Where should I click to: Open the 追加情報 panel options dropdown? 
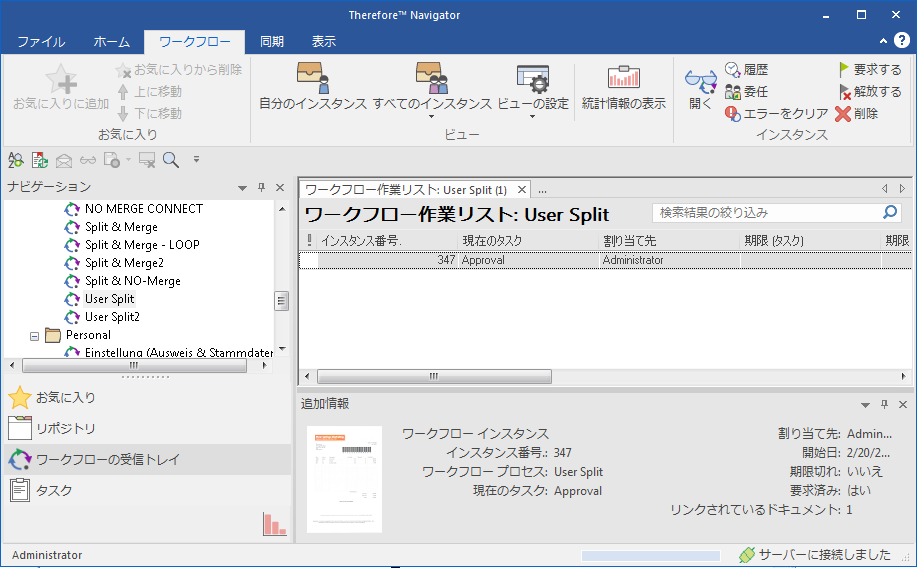tap(865, 405)
